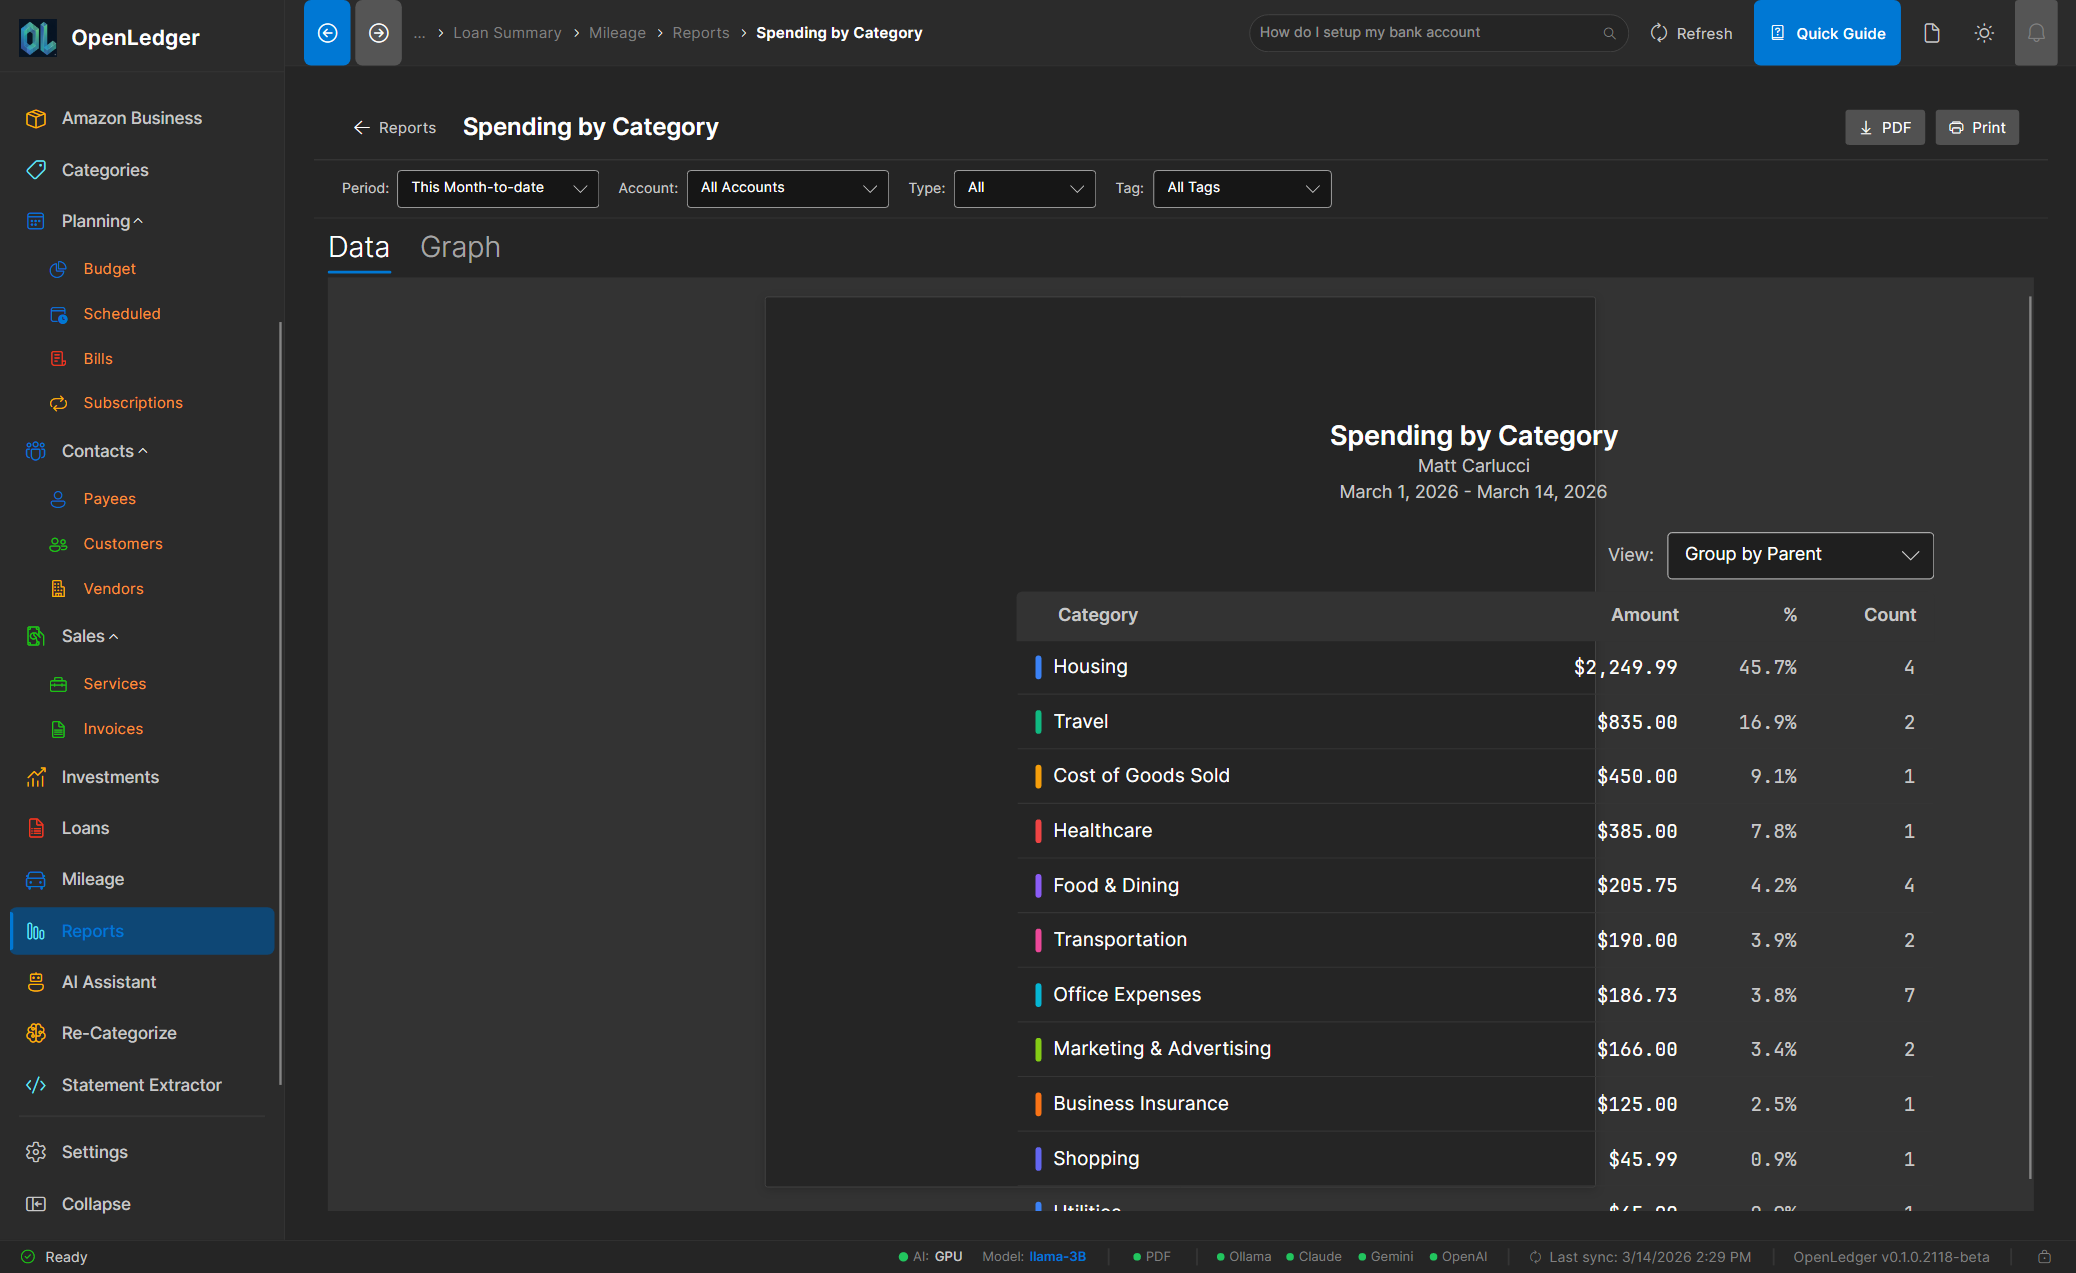Open the Subscriptions icon in sidebar
This screenshot has width=2076, height=1273.
coord(60,402)
